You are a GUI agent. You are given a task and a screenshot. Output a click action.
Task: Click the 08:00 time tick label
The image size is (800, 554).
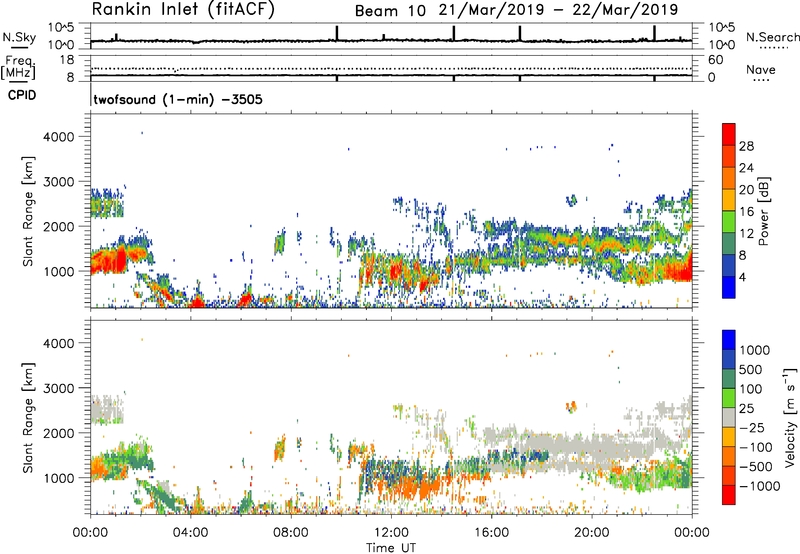(x=291, y=533)
